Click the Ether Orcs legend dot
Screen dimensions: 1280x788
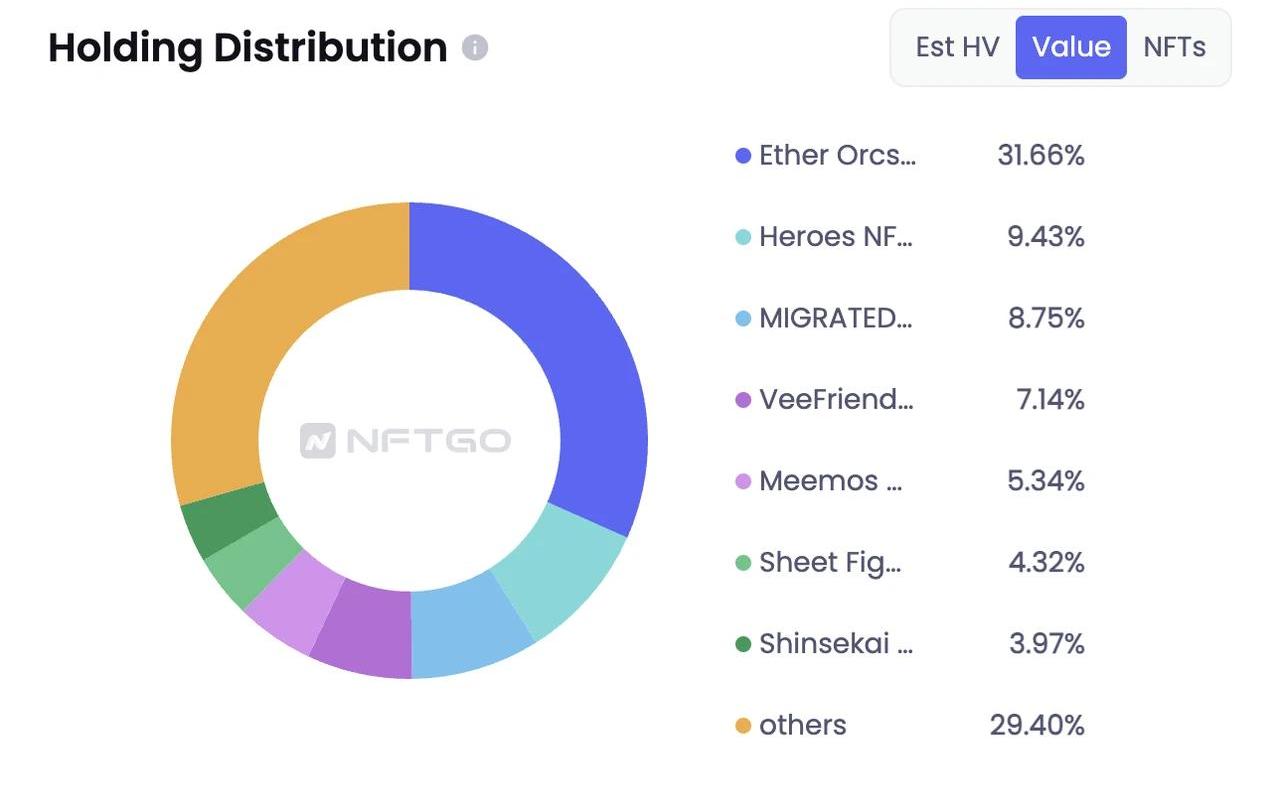click(743, 156)
